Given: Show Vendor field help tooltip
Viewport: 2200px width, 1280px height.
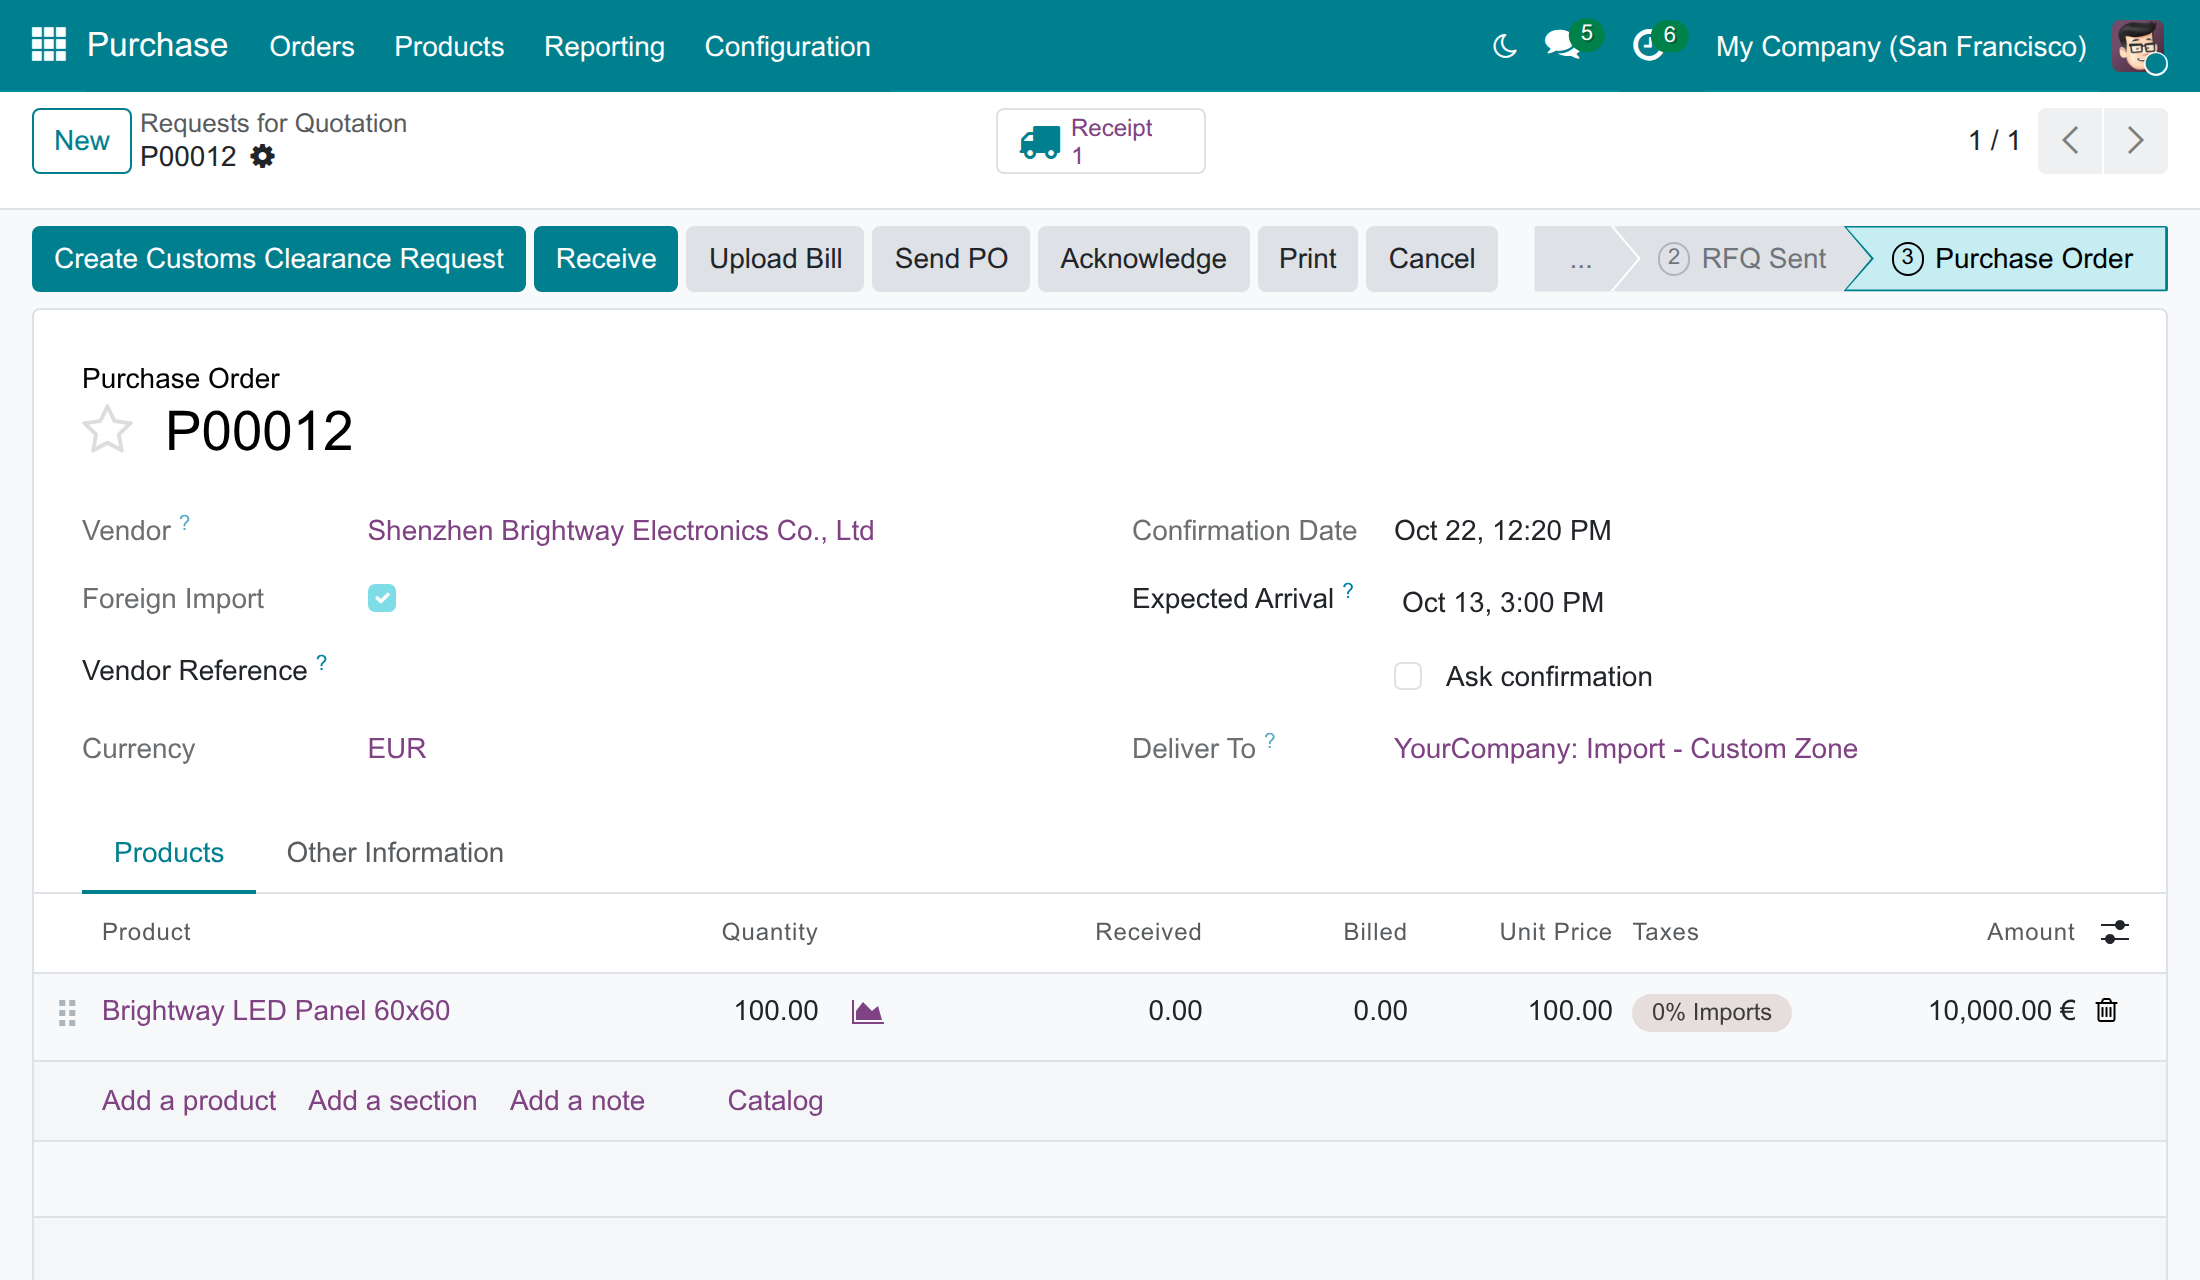Looking at the screenshot, I should 185,522.
